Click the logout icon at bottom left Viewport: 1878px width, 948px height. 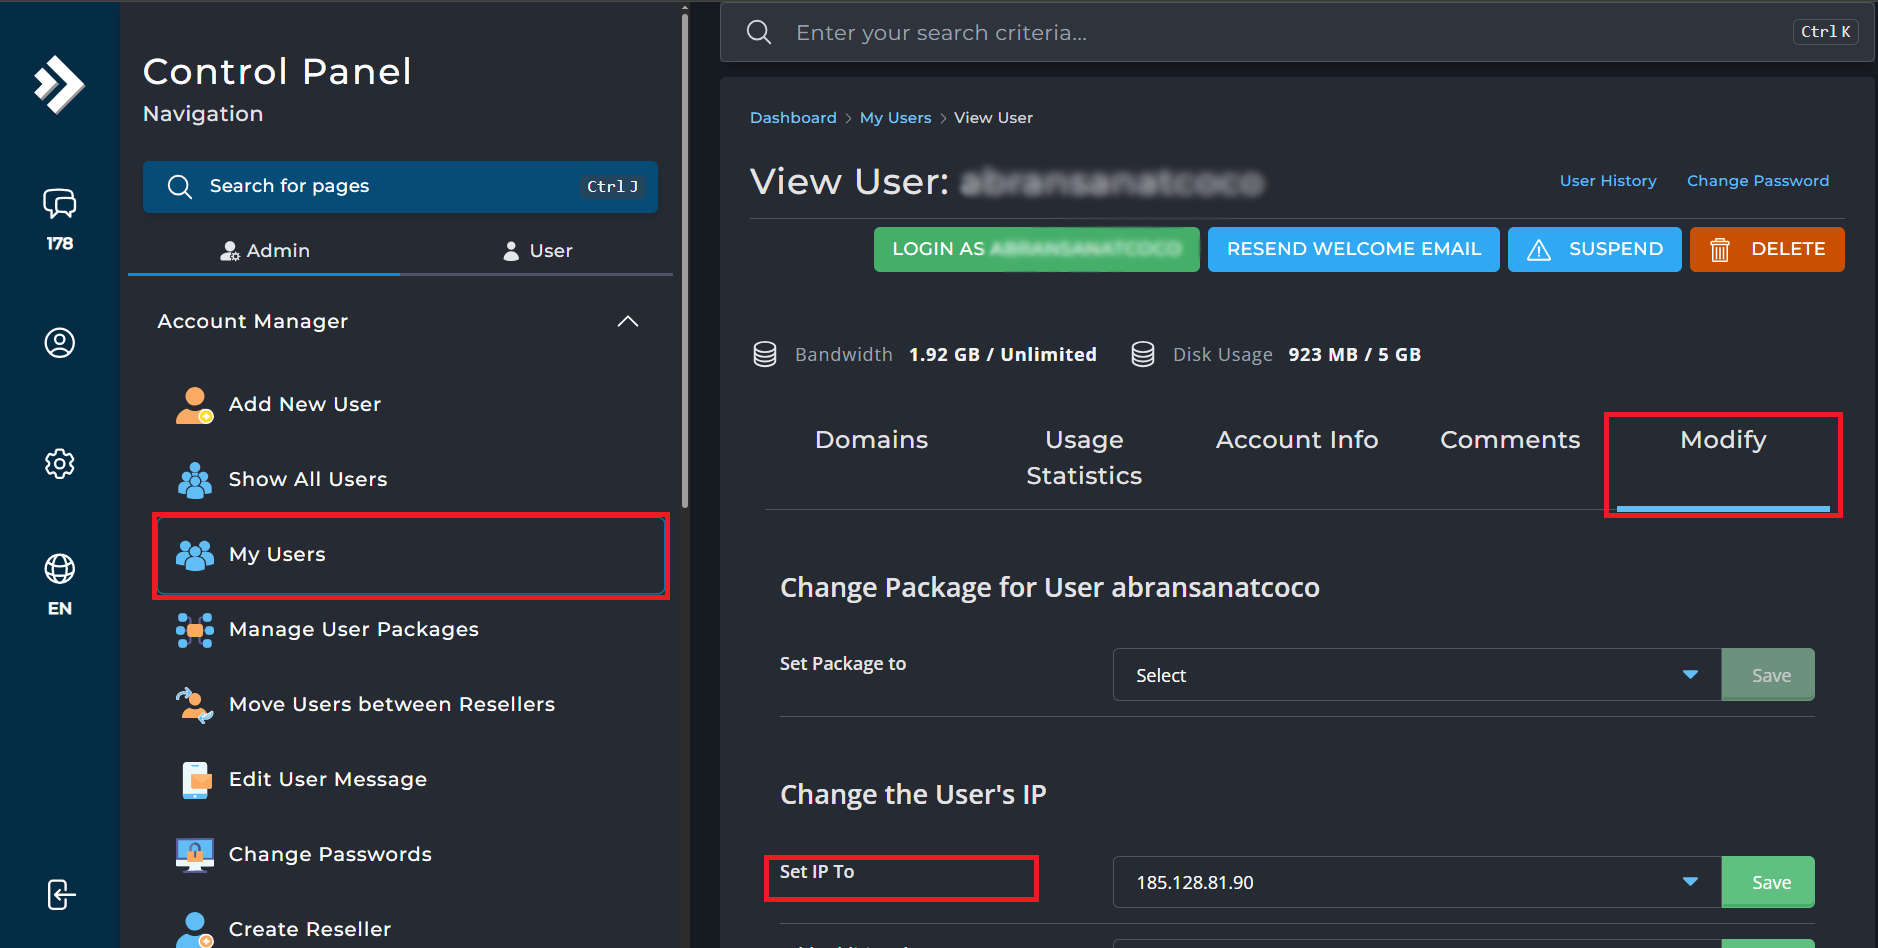point(61,895)
